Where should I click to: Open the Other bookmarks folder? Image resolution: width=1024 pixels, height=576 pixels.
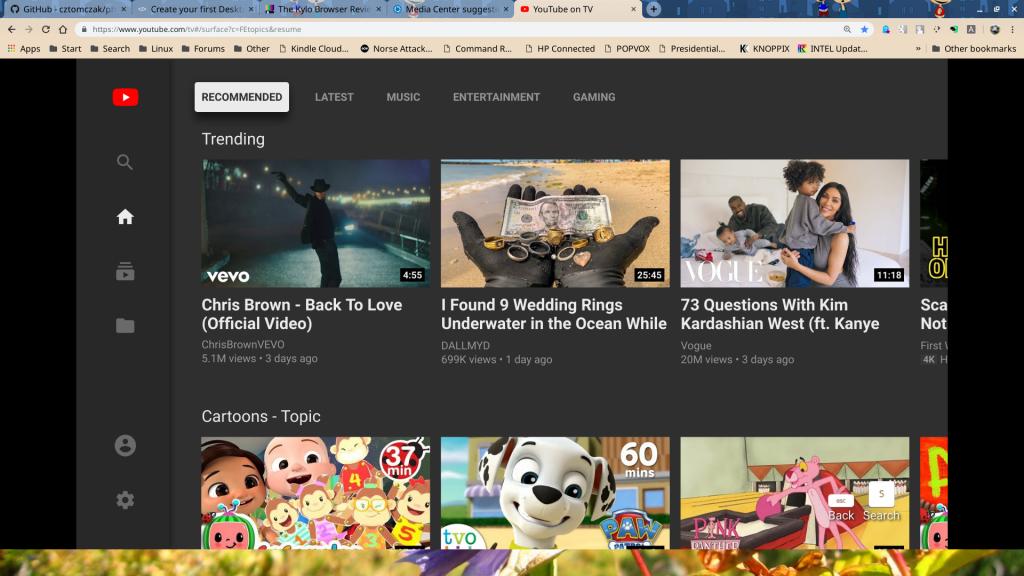973,48
